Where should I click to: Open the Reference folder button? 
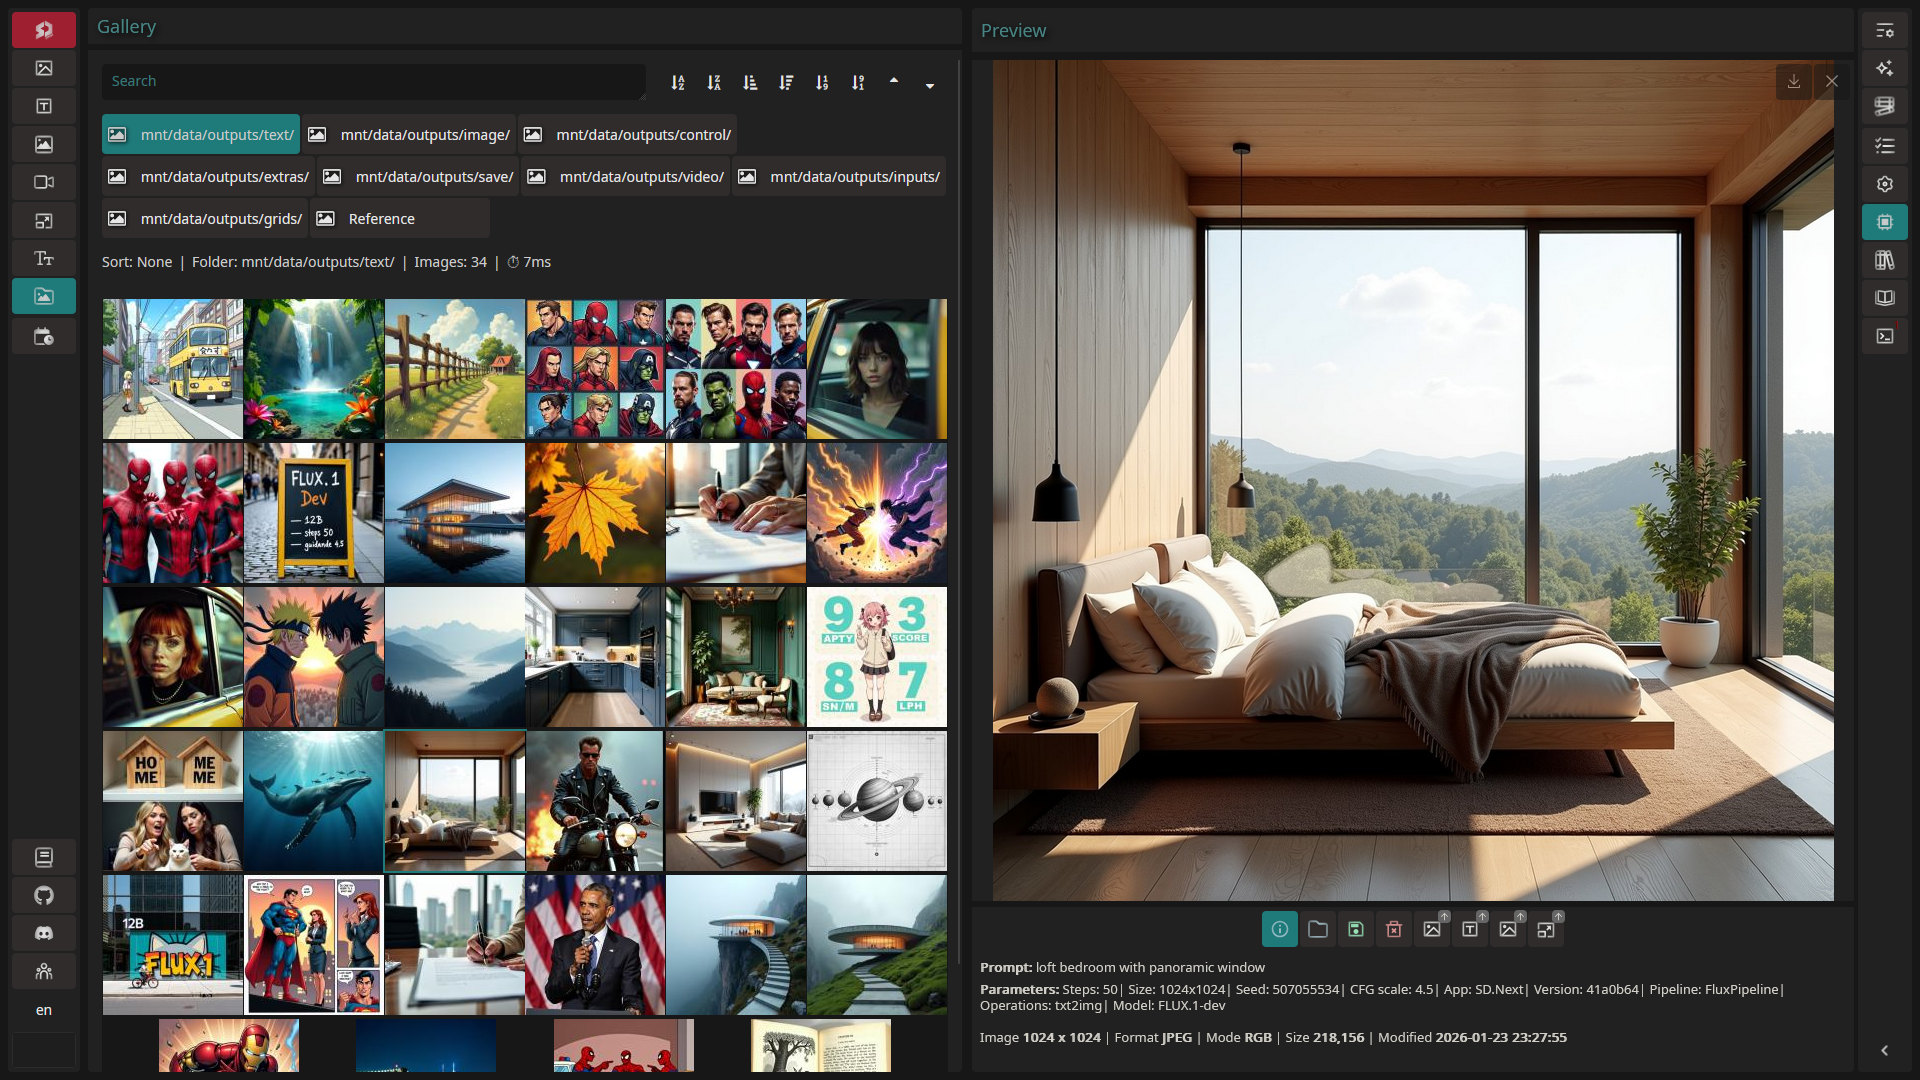(399, 218)
